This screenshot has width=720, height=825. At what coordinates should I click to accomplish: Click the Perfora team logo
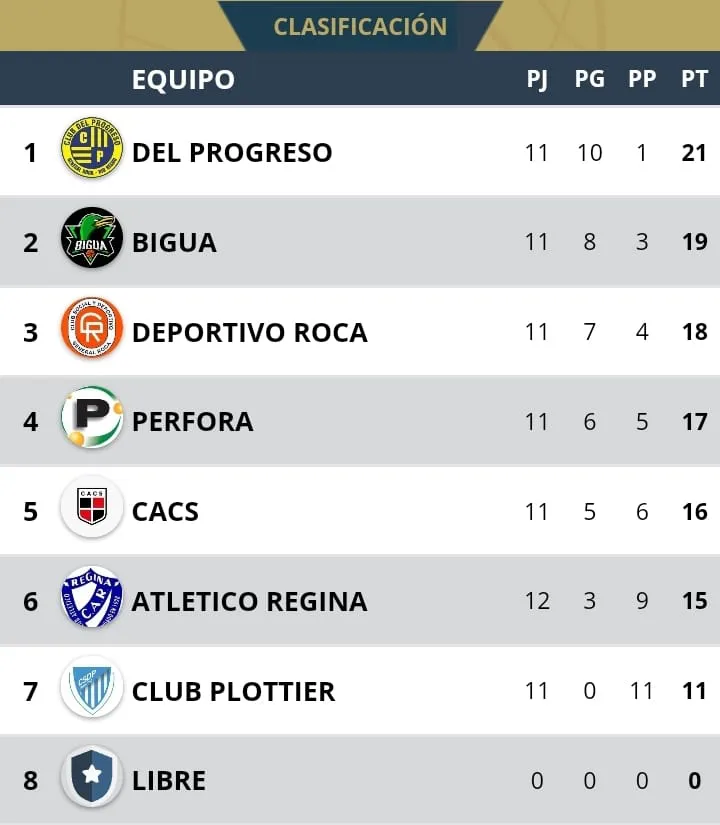coord(91,421)
